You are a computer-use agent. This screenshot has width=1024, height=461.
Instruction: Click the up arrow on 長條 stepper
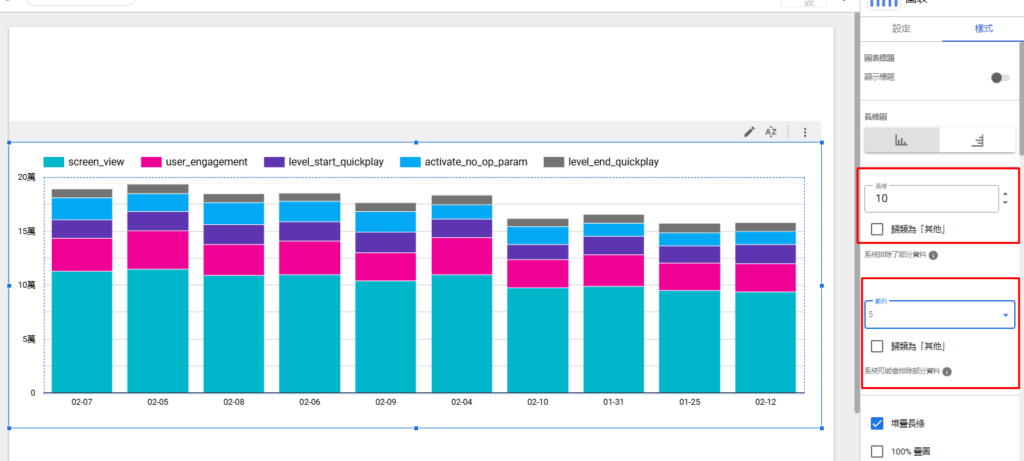(1005, 194)
